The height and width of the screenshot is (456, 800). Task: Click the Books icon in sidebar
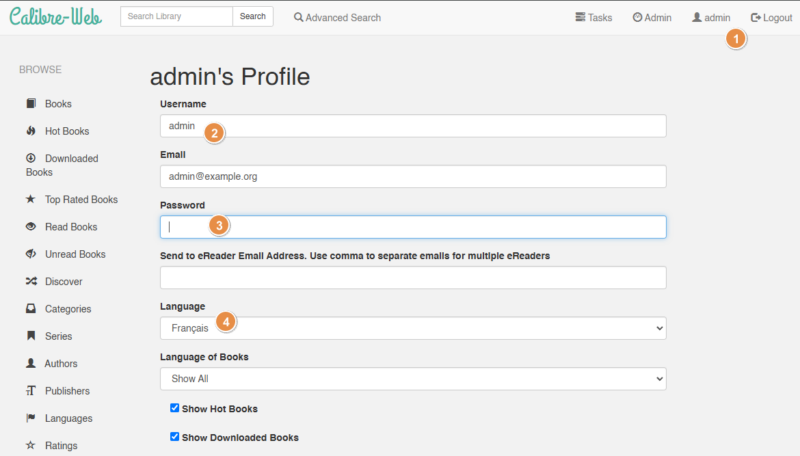(31, 103)
